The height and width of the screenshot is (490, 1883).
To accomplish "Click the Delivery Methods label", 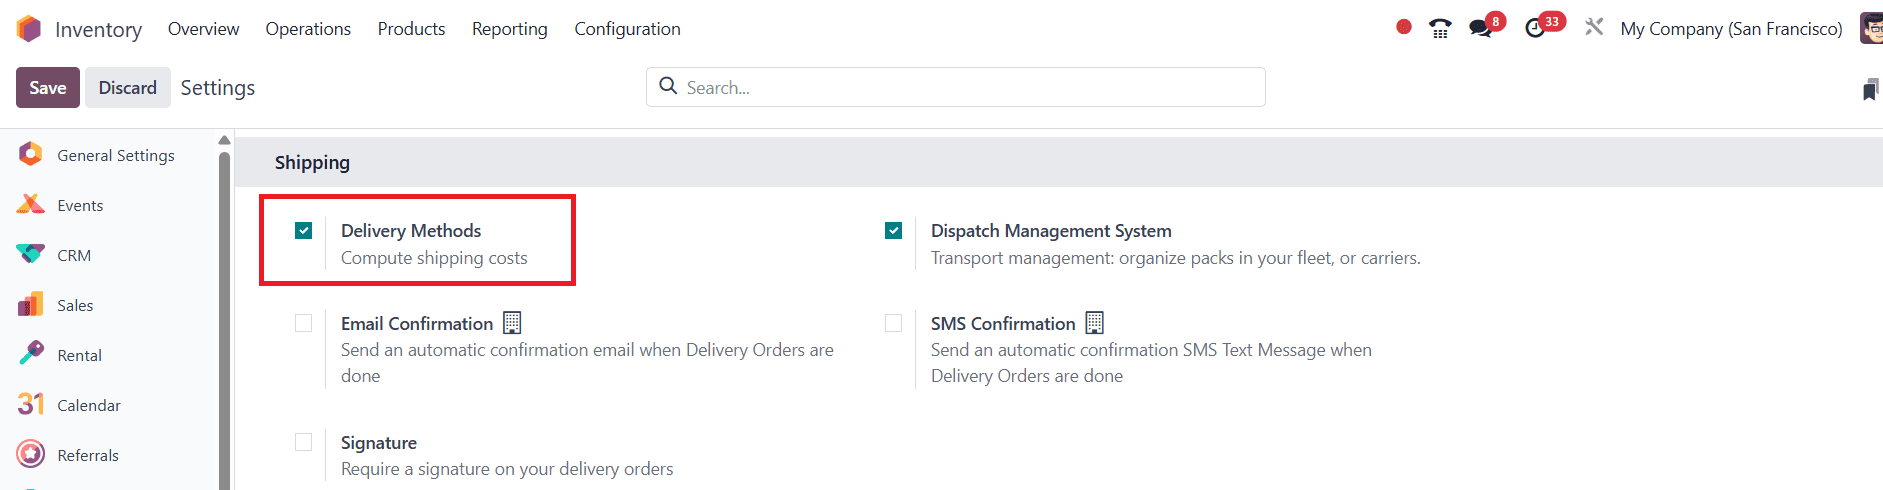I will 411,231.
